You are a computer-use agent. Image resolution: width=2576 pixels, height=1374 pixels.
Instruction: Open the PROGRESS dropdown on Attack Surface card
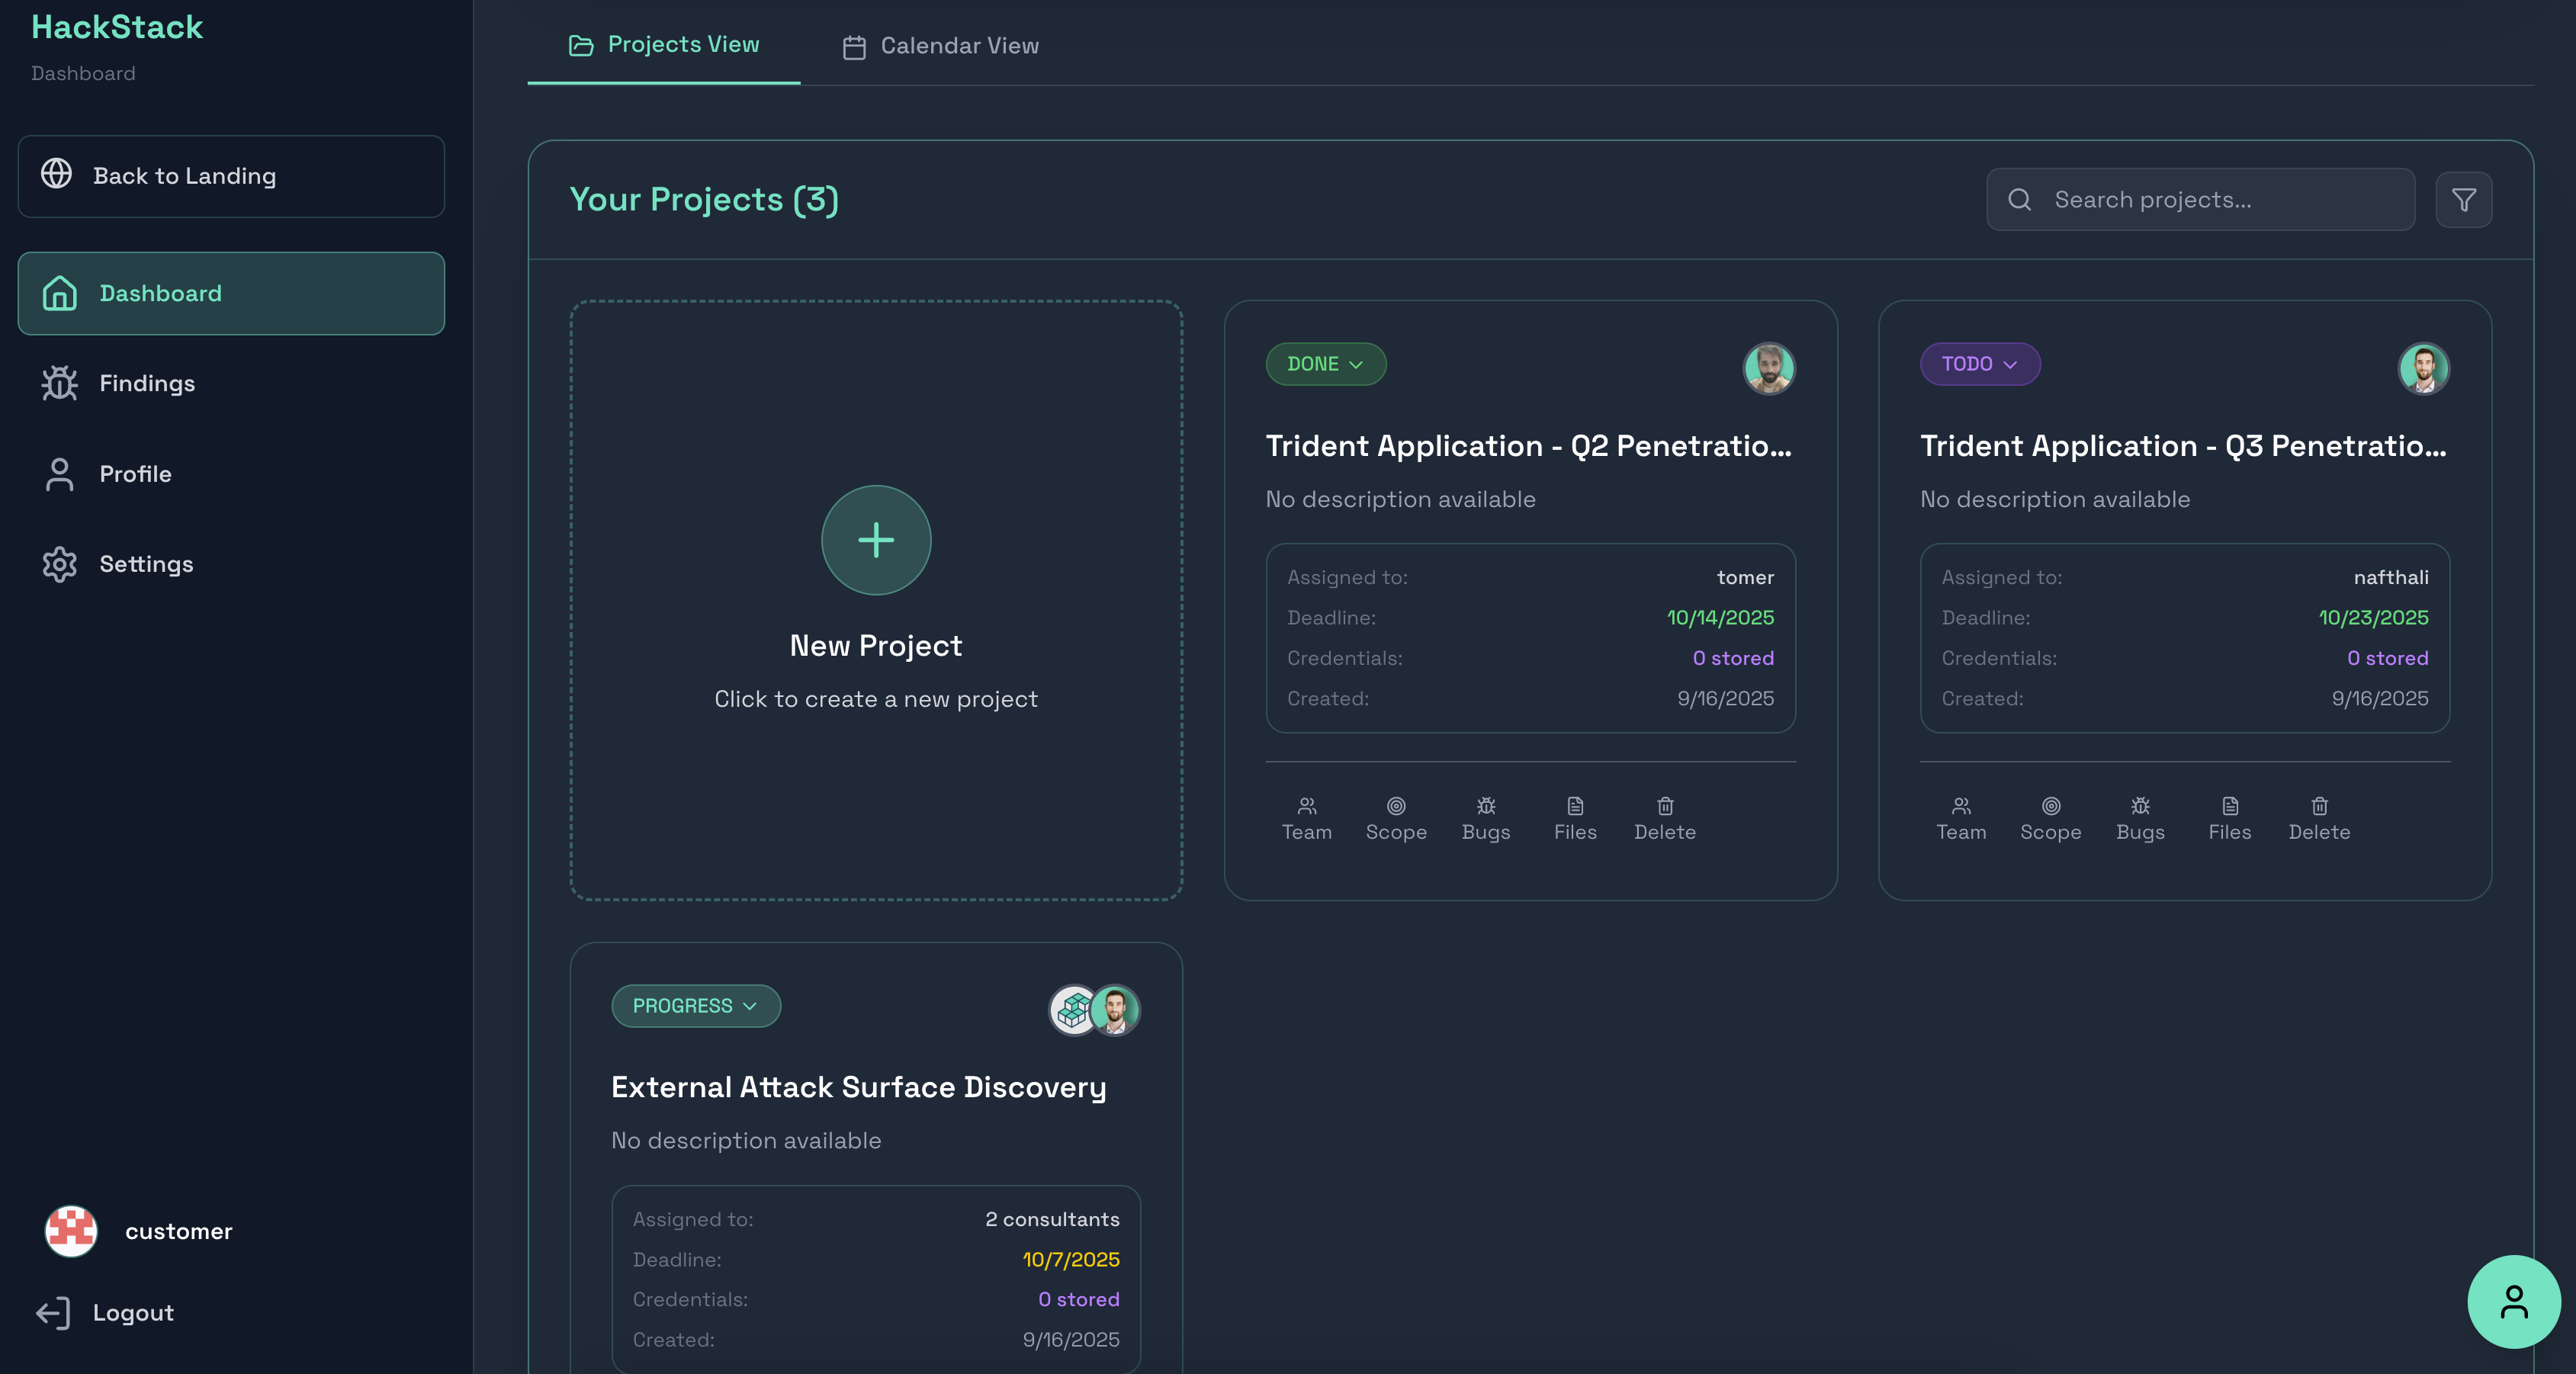click(x=695, y=1006)
